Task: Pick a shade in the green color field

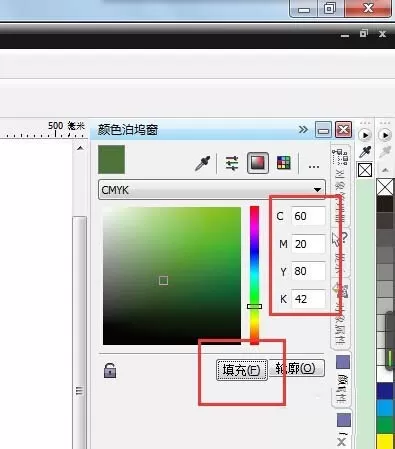Action: (172, 276)
